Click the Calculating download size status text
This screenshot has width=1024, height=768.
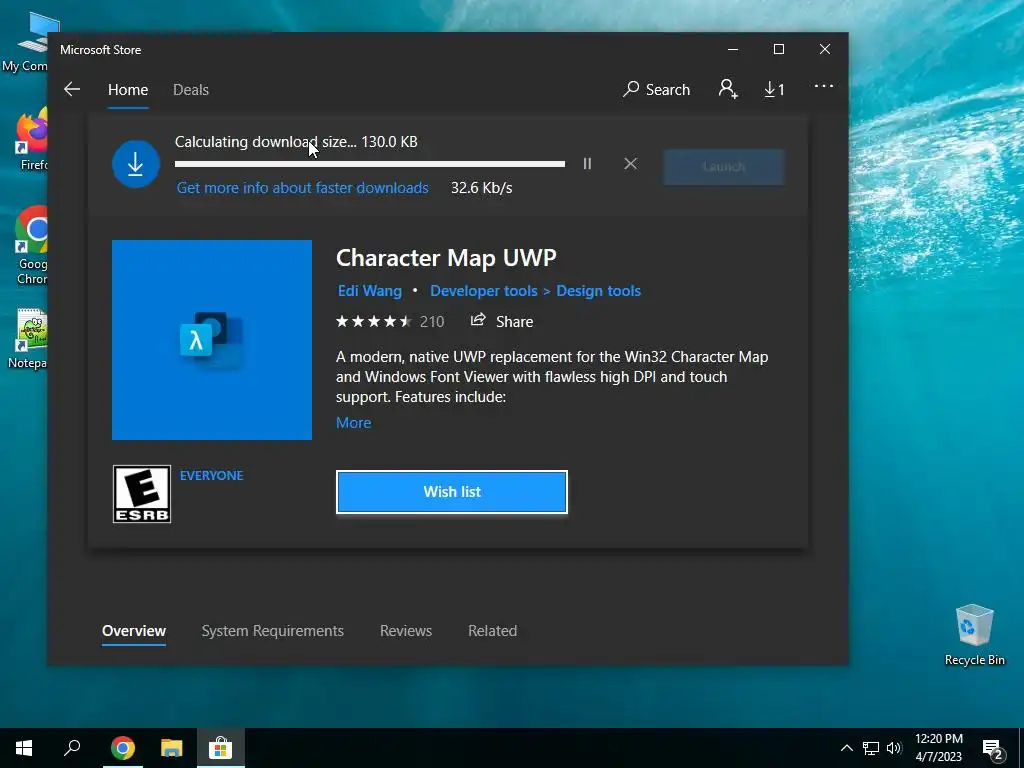[296, 142]
